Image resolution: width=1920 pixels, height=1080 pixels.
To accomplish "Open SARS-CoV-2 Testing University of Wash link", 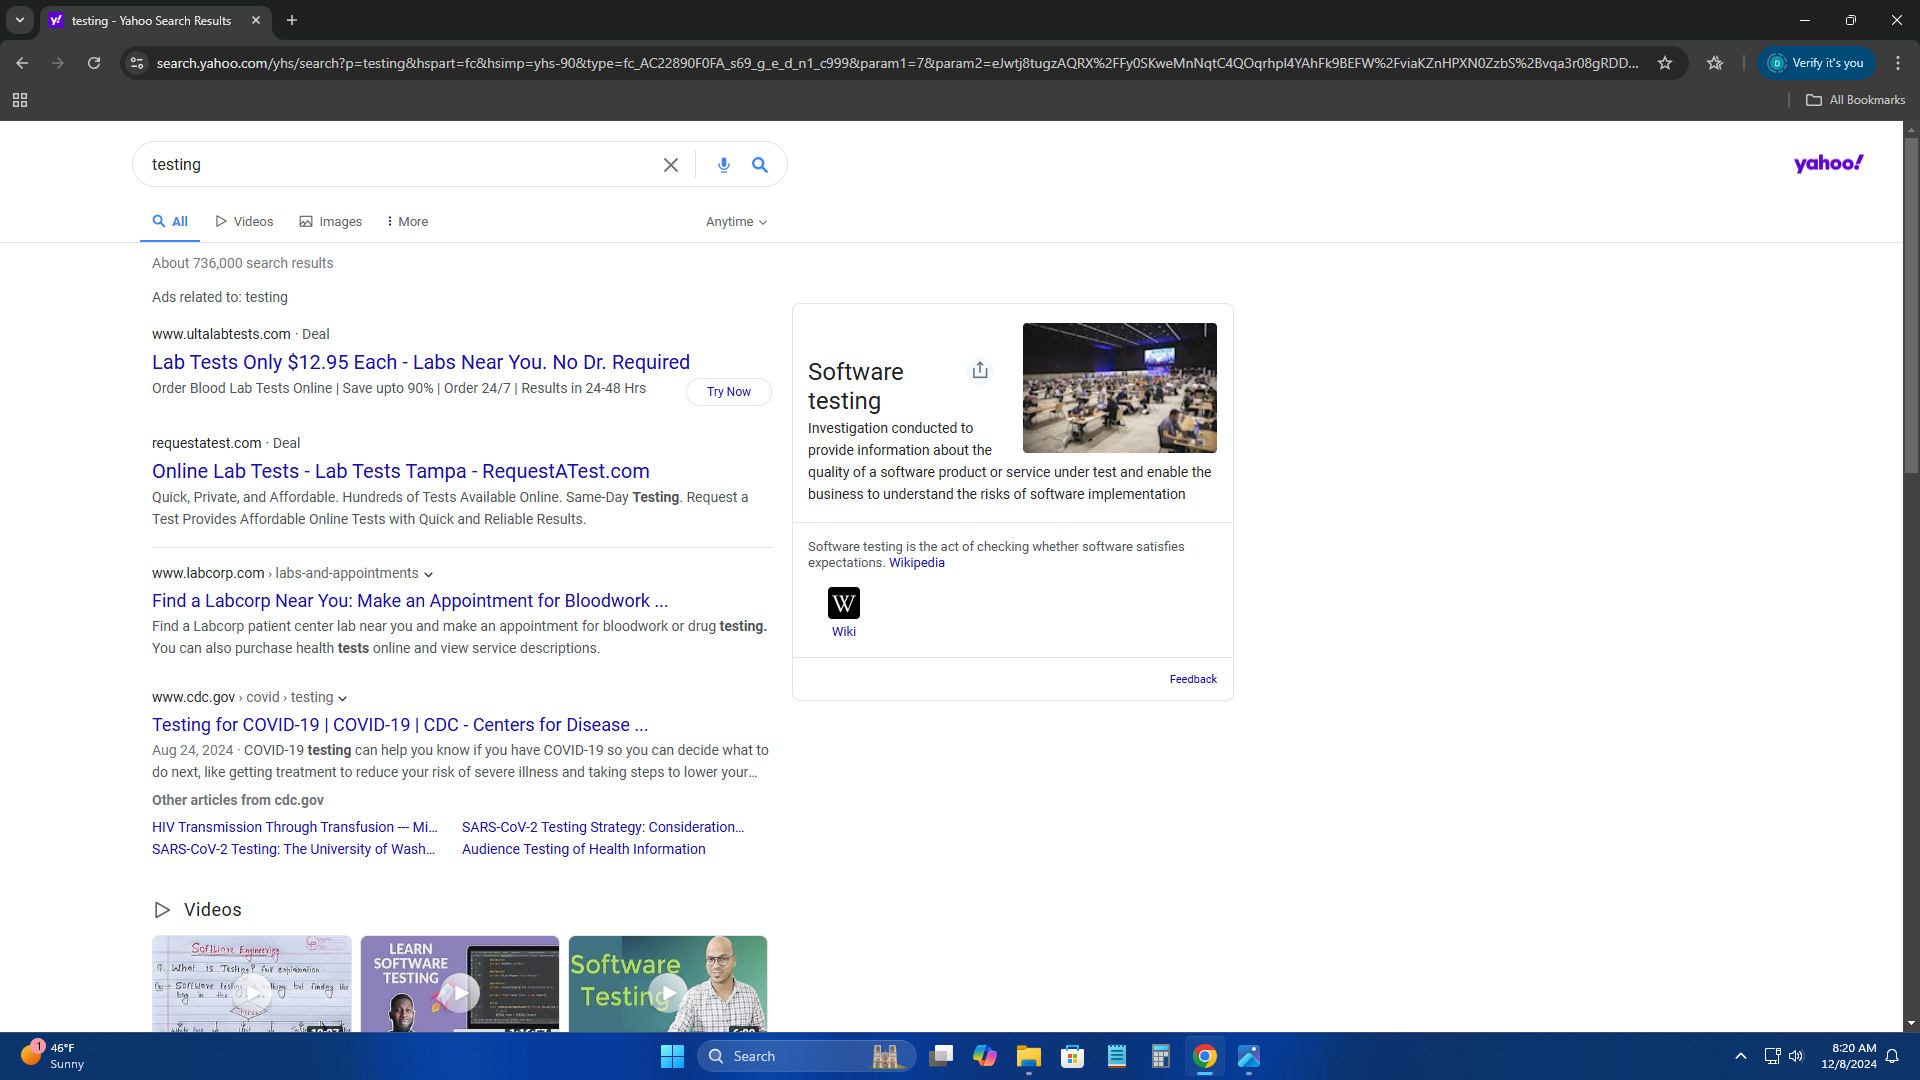I will pos(294,849).
